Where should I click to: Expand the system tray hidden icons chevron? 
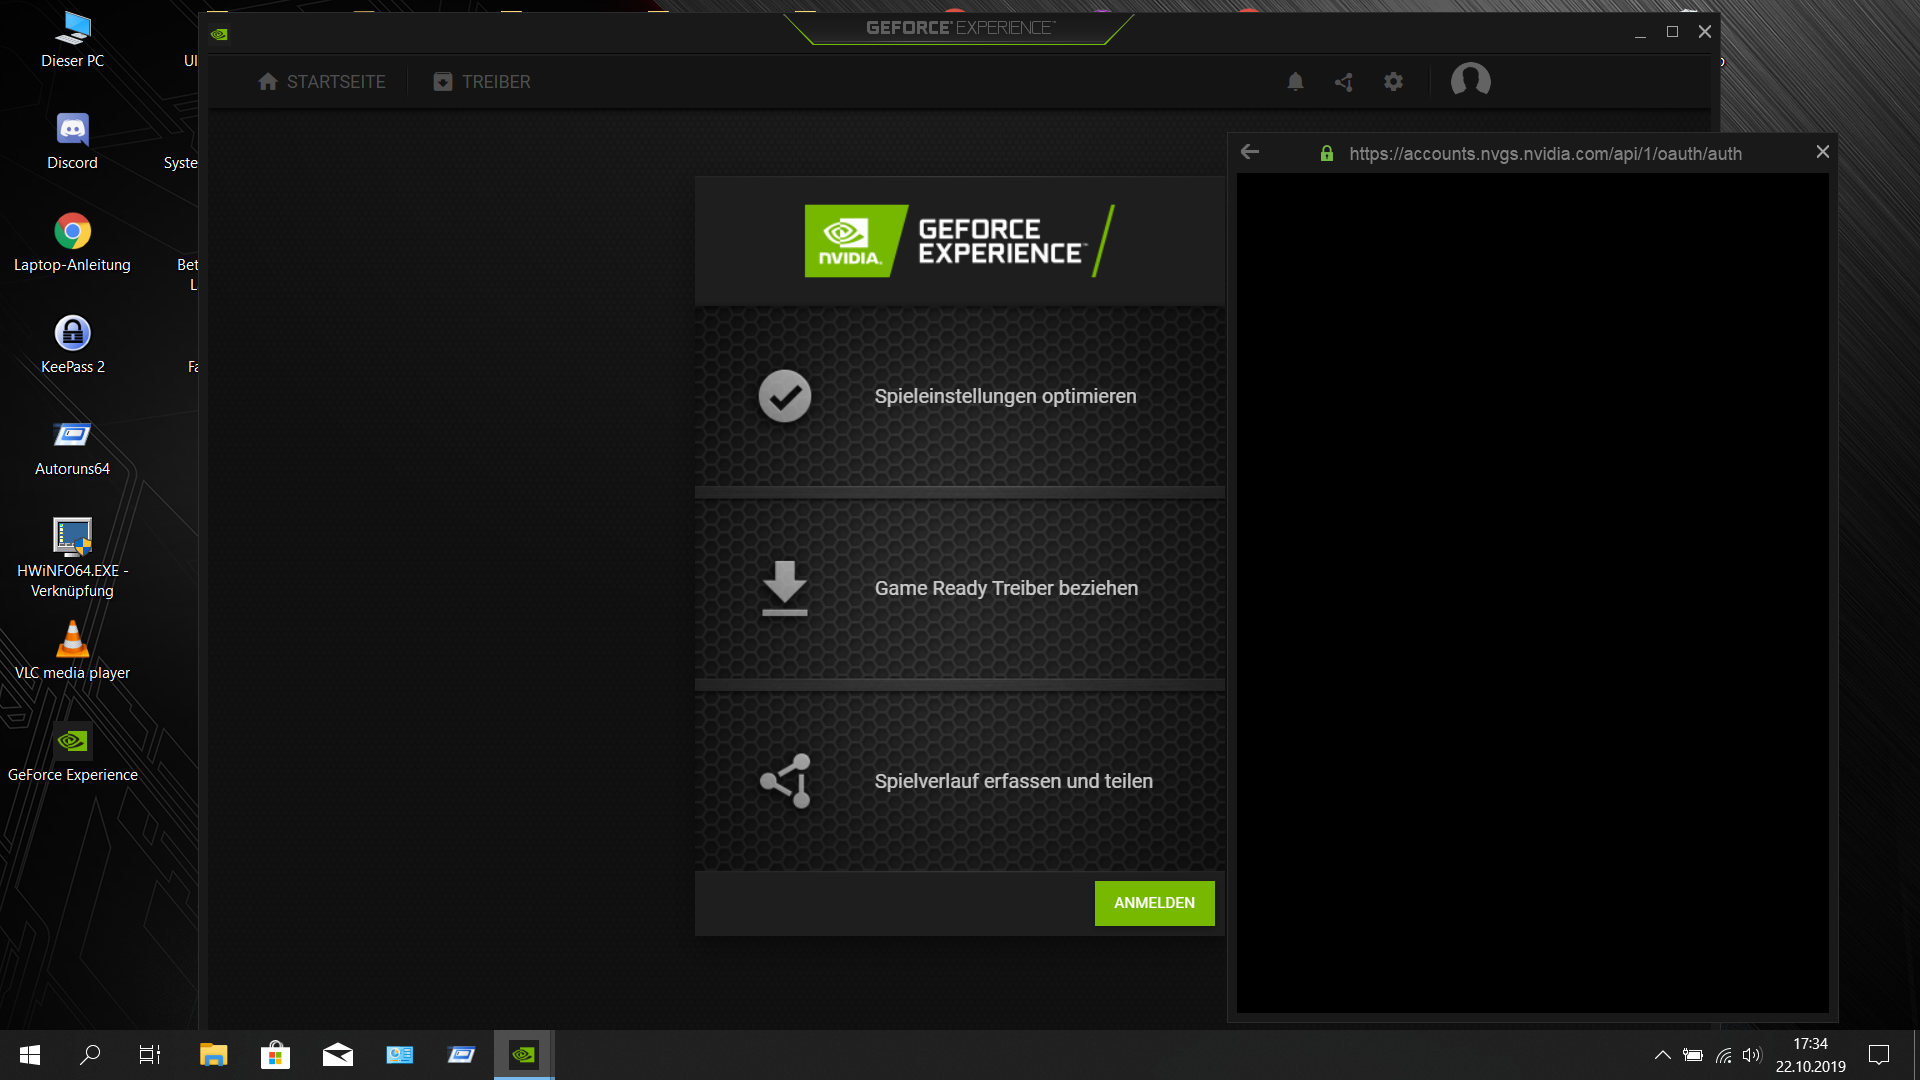click(1662, 1055)
